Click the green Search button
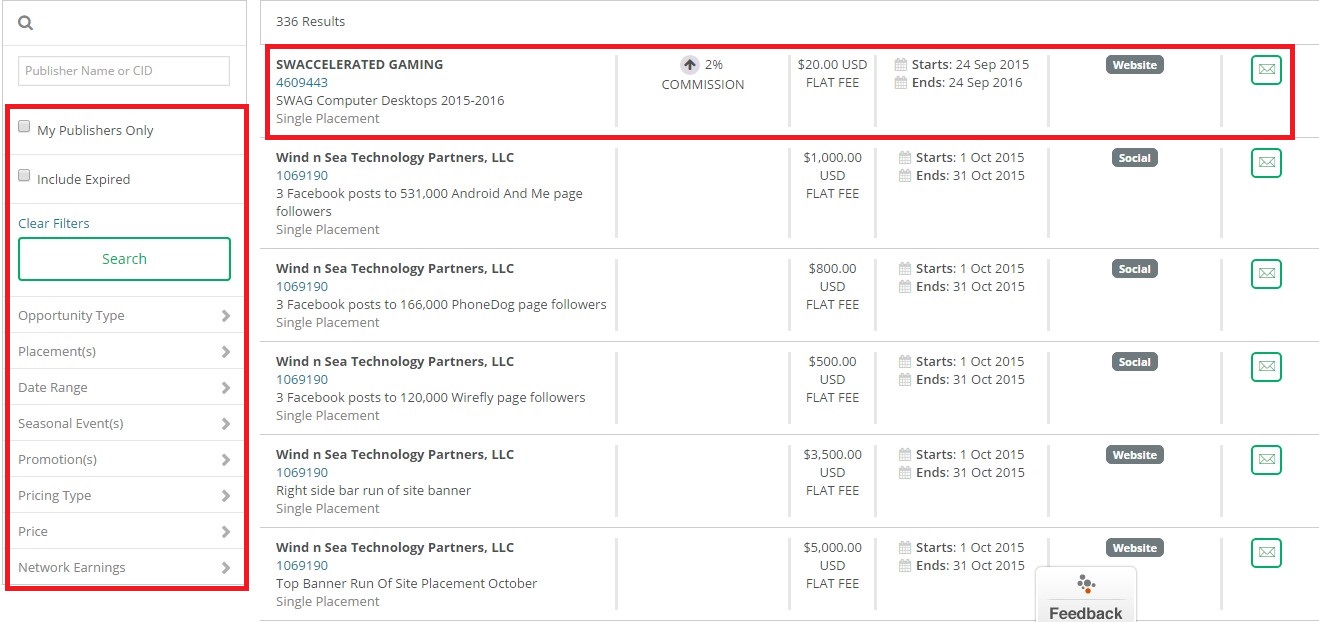Image resolution: width=1319 pixels, height=622 pixels. click(x=124, y=259)
